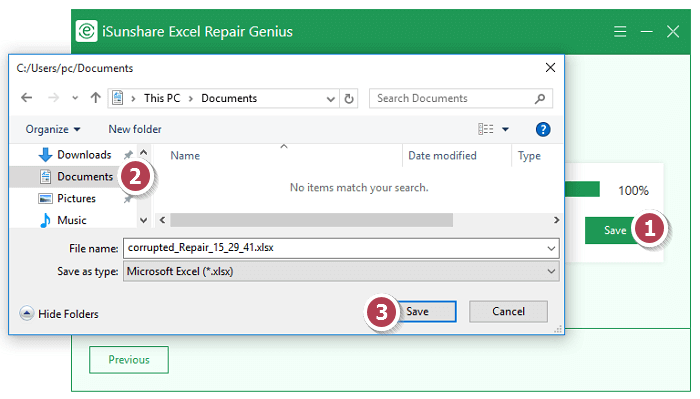700x399 pixels.
Task: Open recent locations chevron dropdown
Action: pos(75,98)
